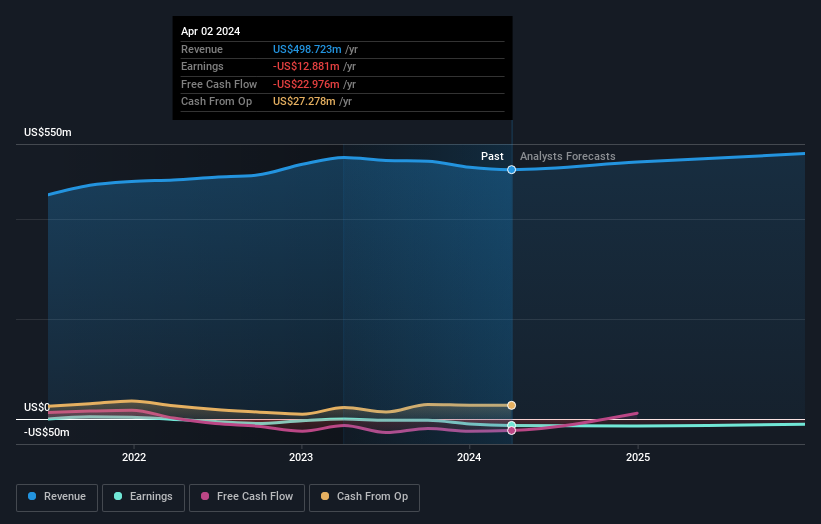Click the US$27.278m cash from op value

tap(304, 102)
